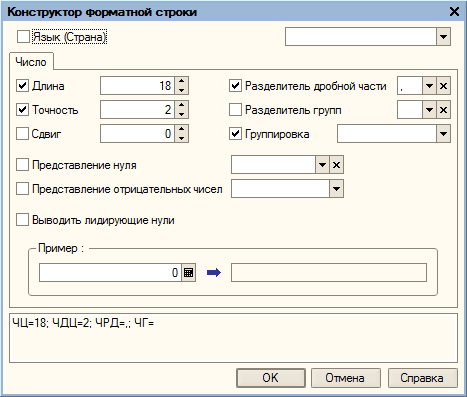Click the Язык (Страна) combo box field

click(x=361, y=37)
